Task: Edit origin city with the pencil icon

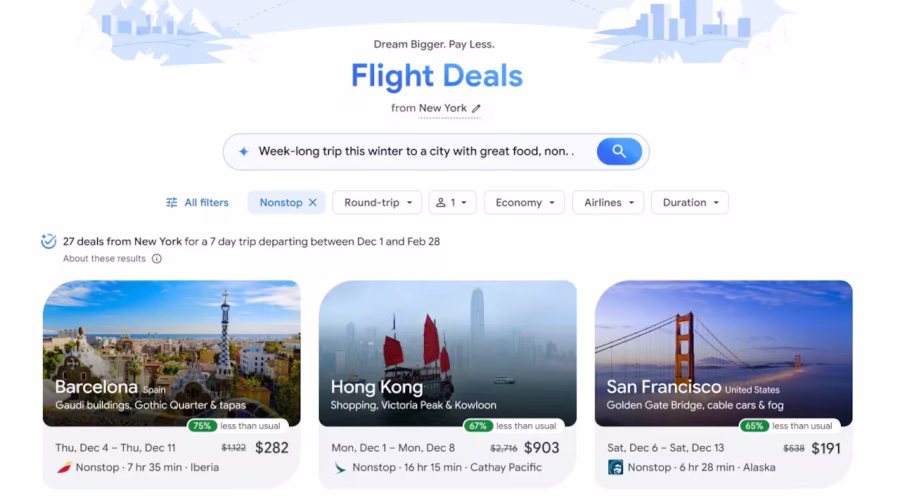Action: [476, 108]
